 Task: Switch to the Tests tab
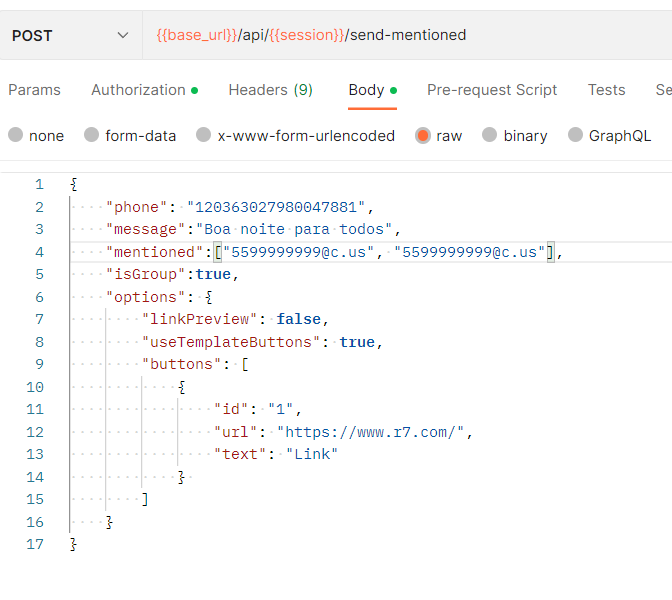tap(606, 90)
